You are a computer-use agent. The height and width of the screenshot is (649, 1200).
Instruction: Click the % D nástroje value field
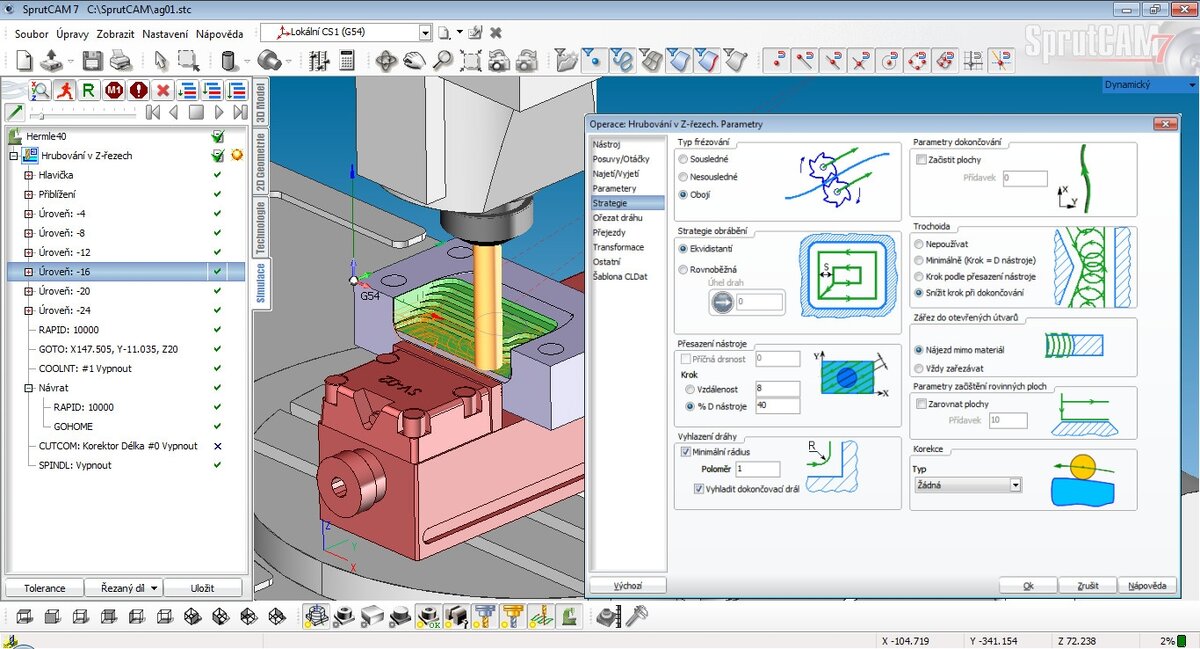[777, 406]
